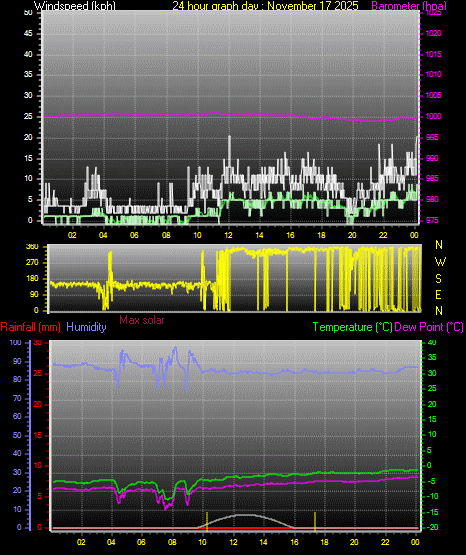Viewport: 466px width, 555px height.
Task: Click the 22 hour label under bottom graph
Action: point(385,542)
